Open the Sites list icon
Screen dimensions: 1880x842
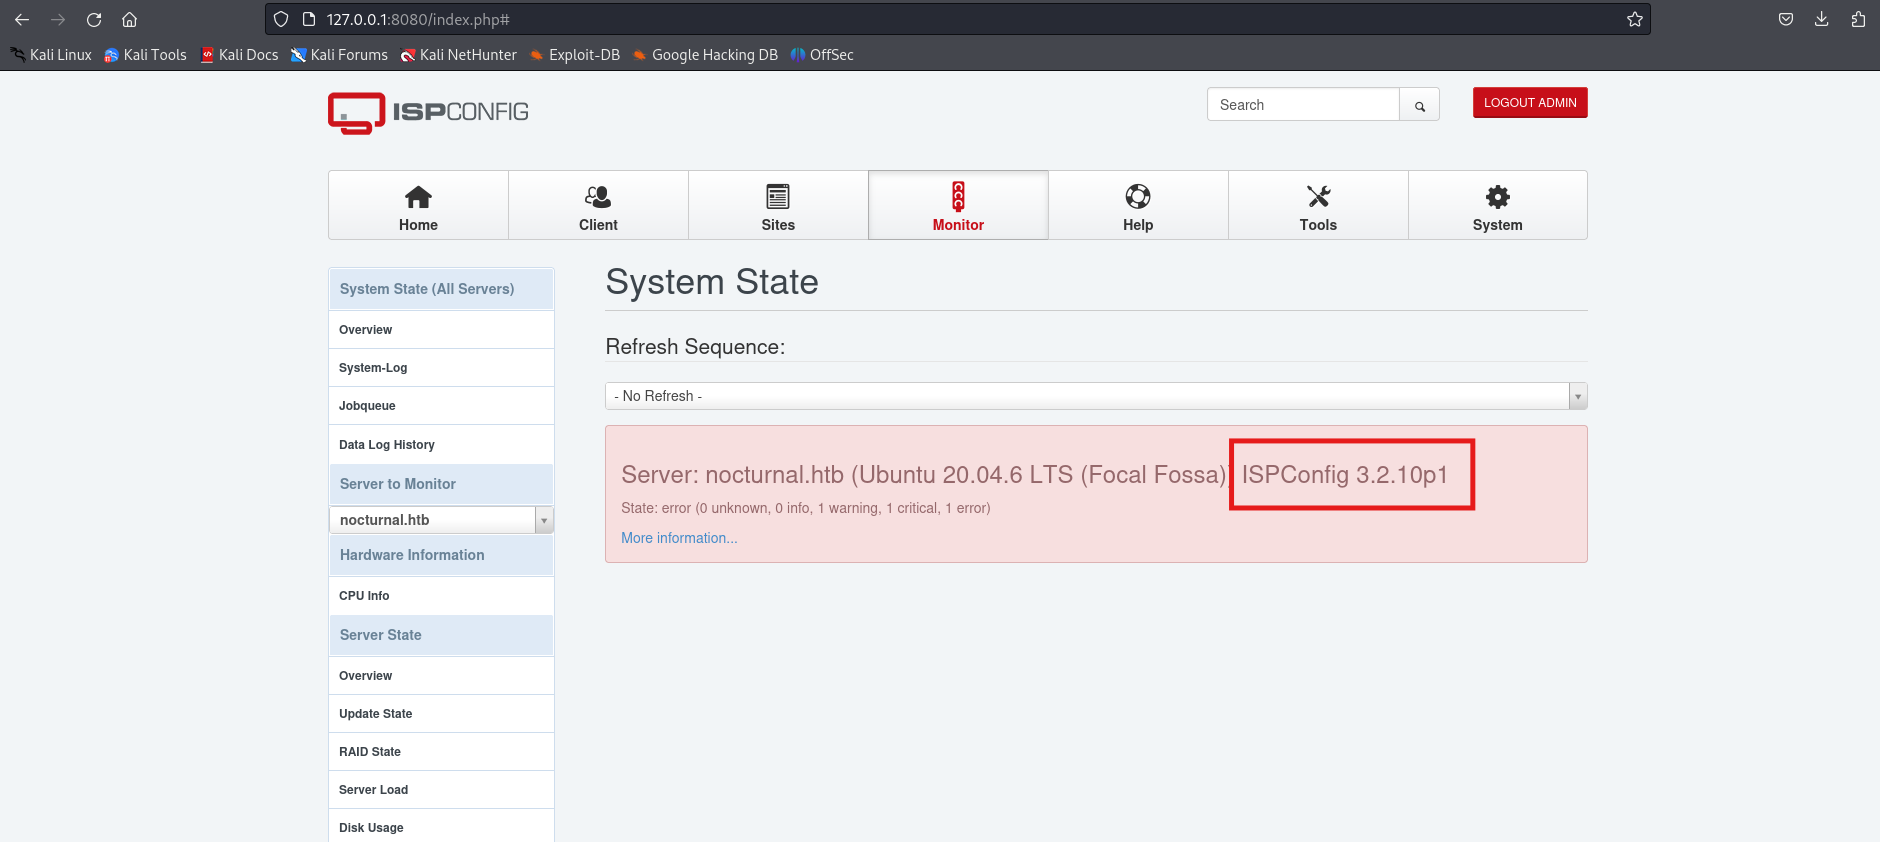point(778,197)
